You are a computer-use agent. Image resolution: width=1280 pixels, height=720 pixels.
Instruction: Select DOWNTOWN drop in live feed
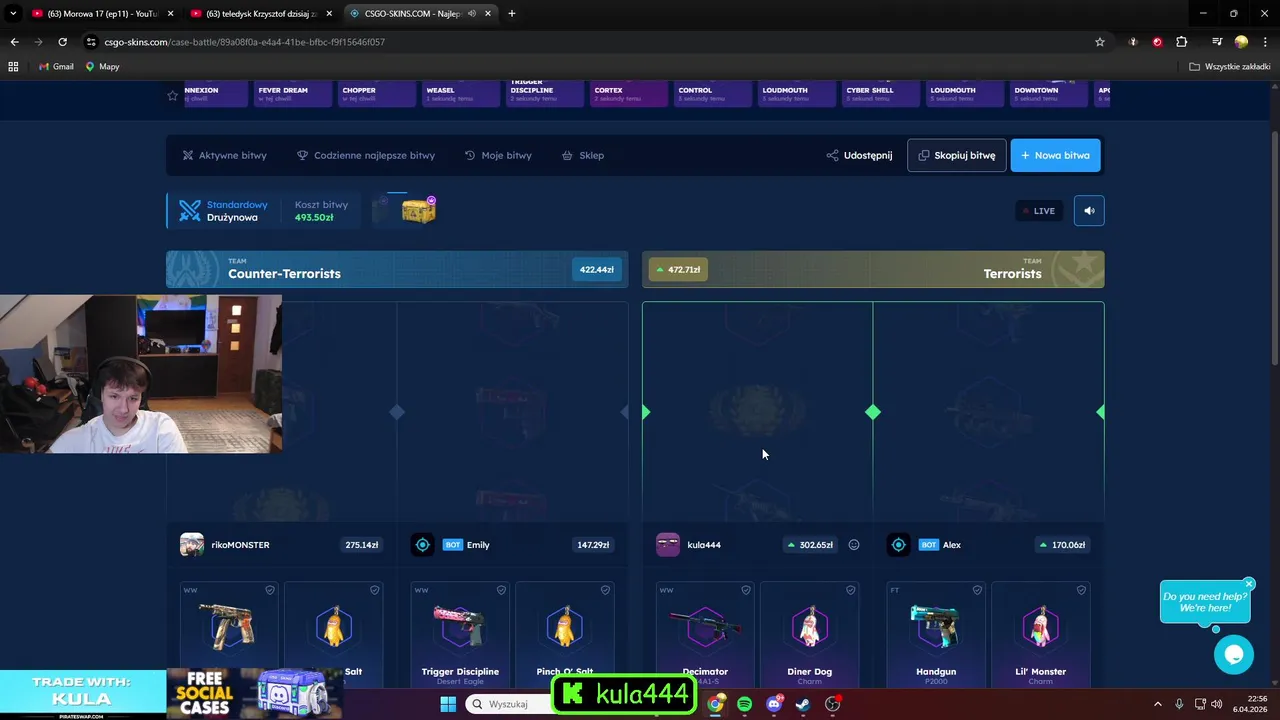(1047, 93)
